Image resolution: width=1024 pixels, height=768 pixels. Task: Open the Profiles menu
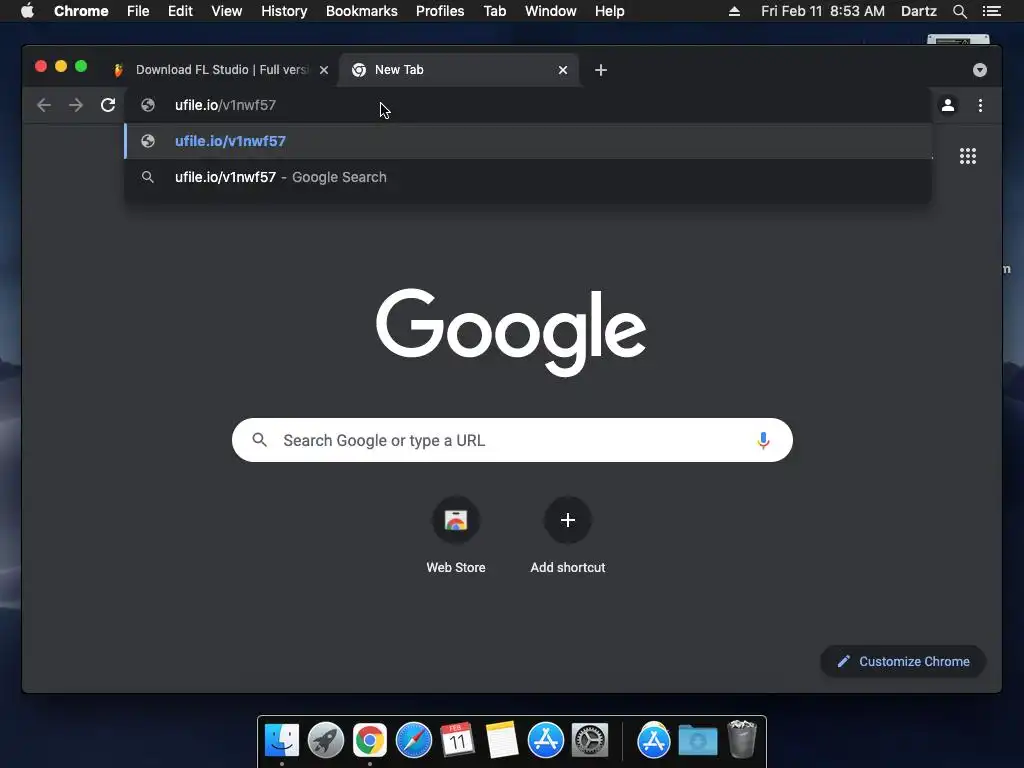(x=440, y=11)
